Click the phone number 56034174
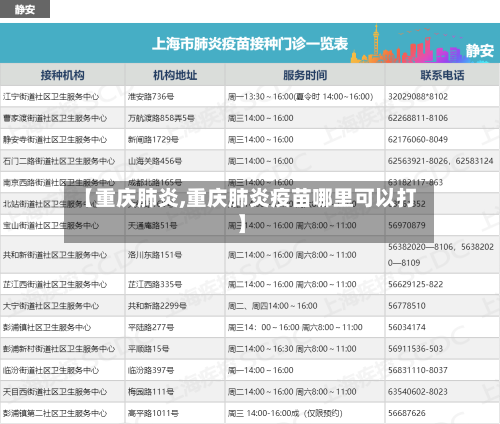The image size is (500, 424). pyautogui.click(x=407, y=327)
